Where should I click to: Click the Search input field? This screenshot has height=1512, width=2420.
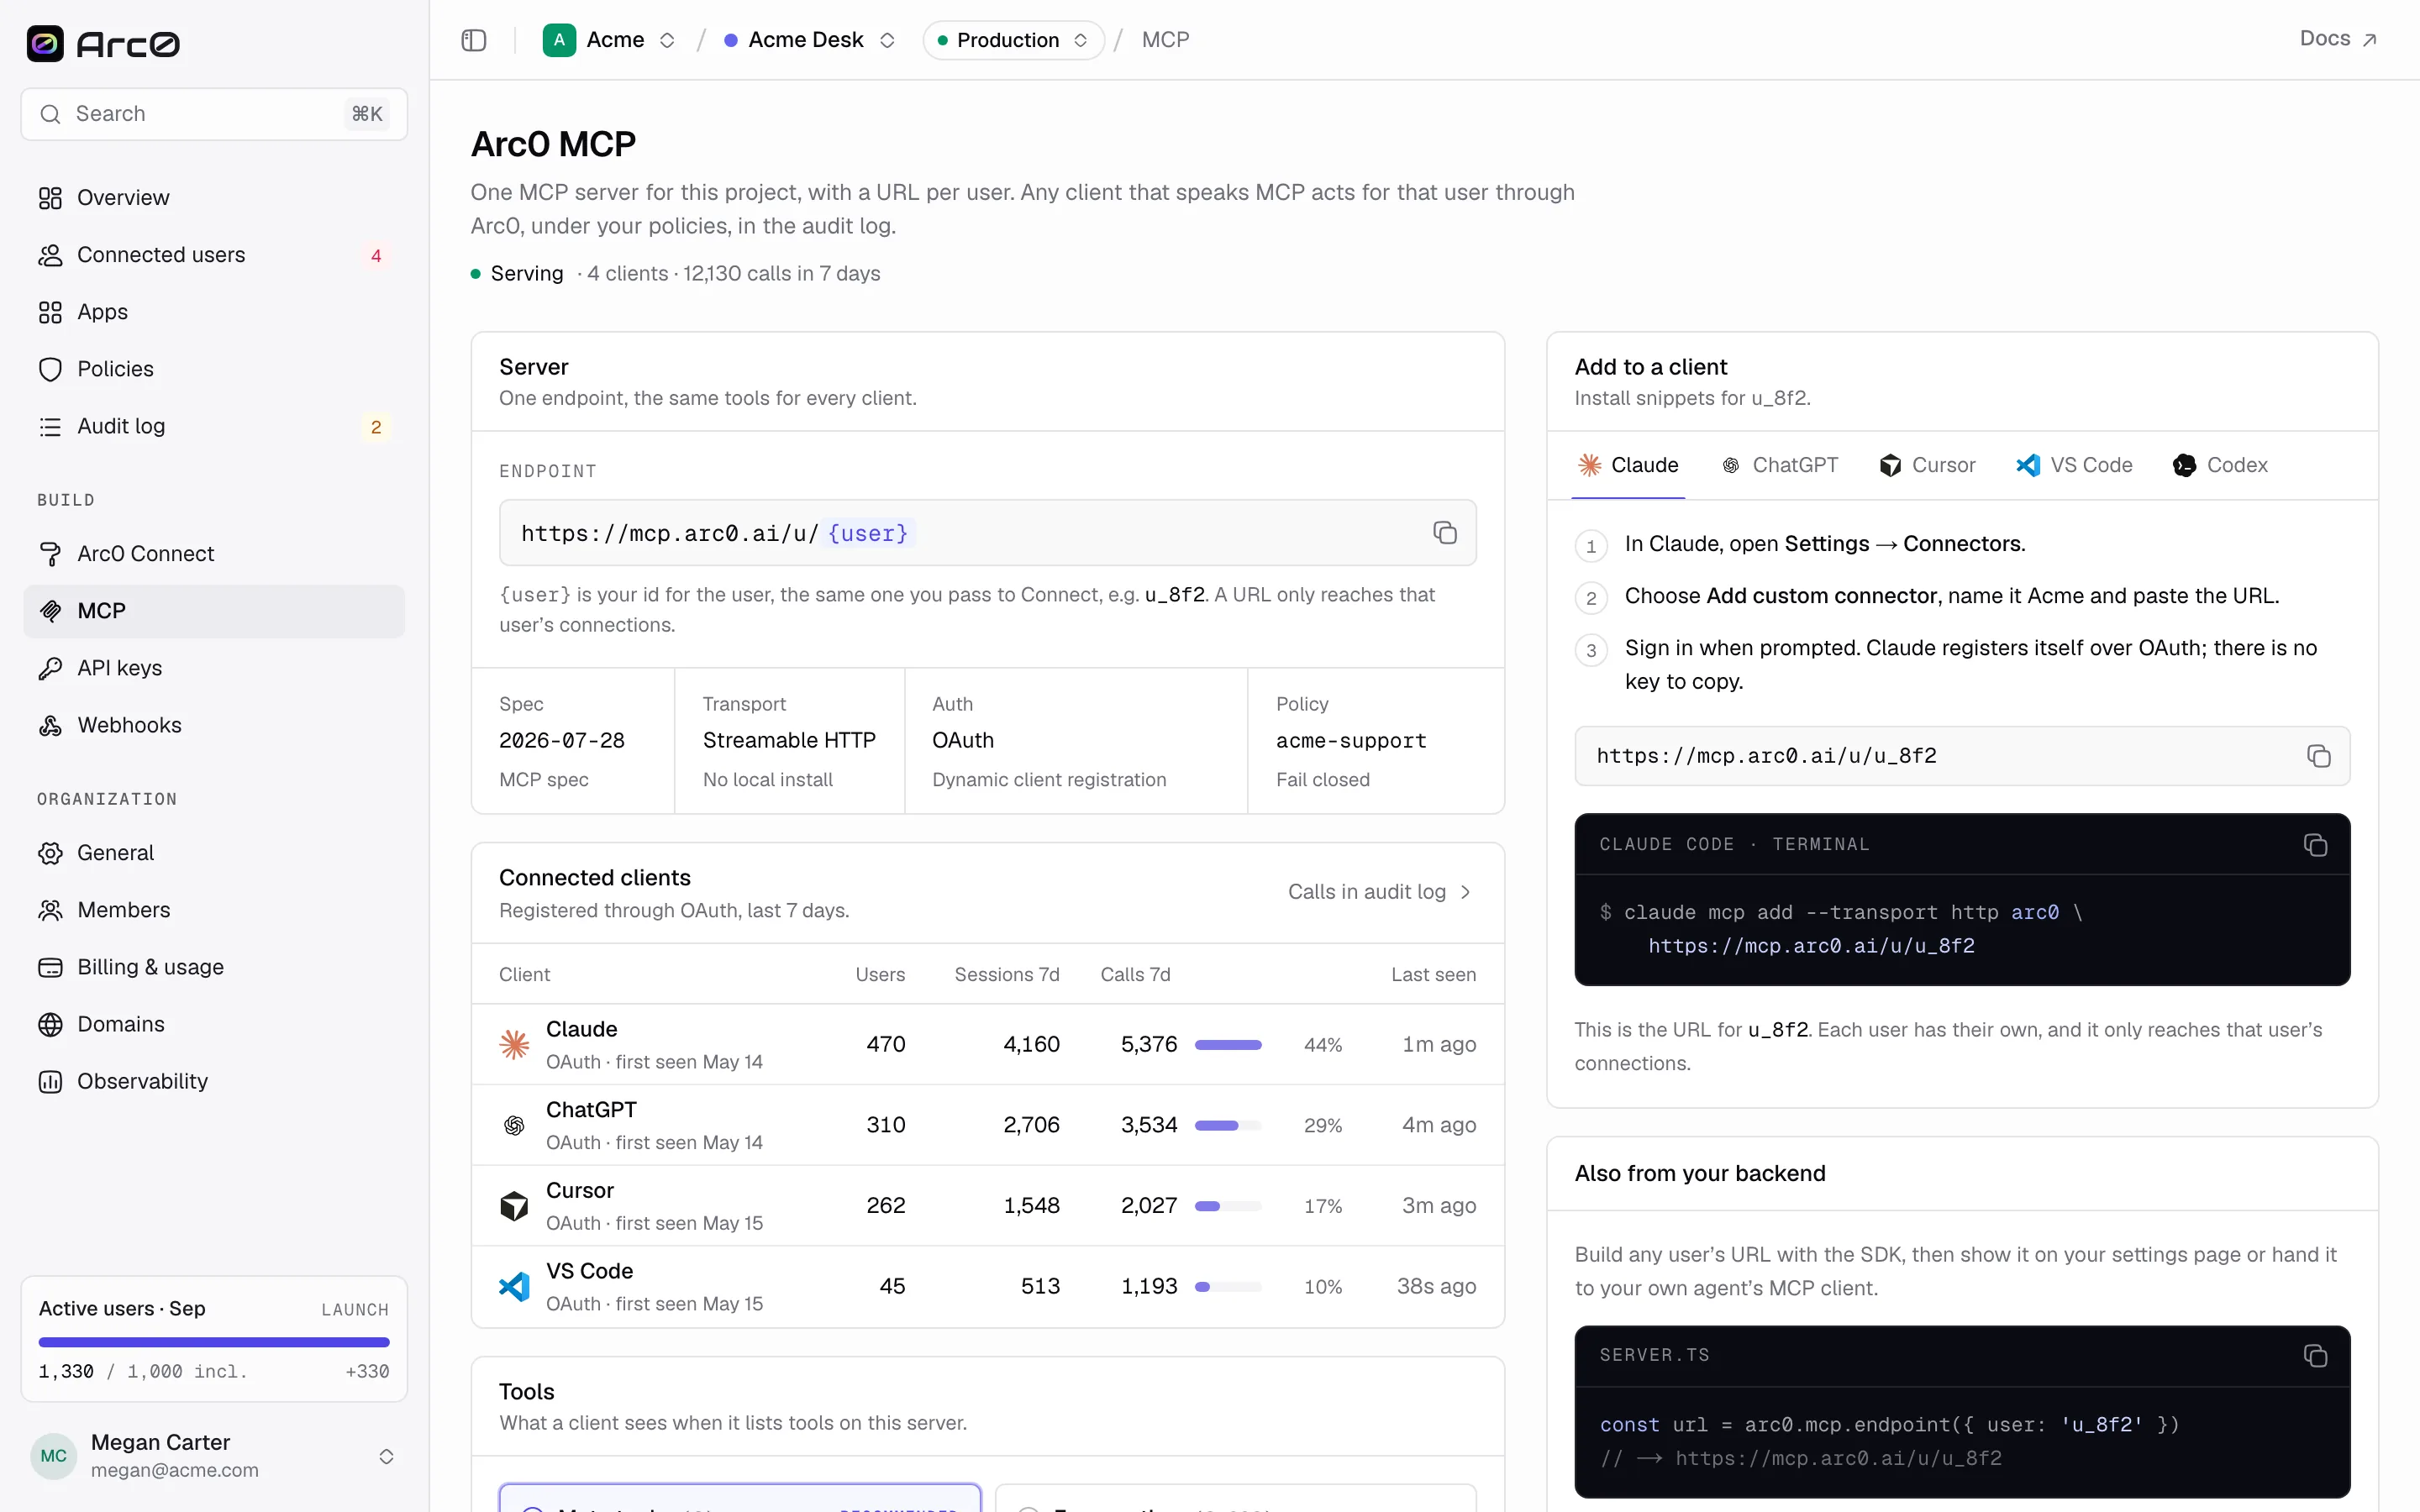tap(214, 114)
